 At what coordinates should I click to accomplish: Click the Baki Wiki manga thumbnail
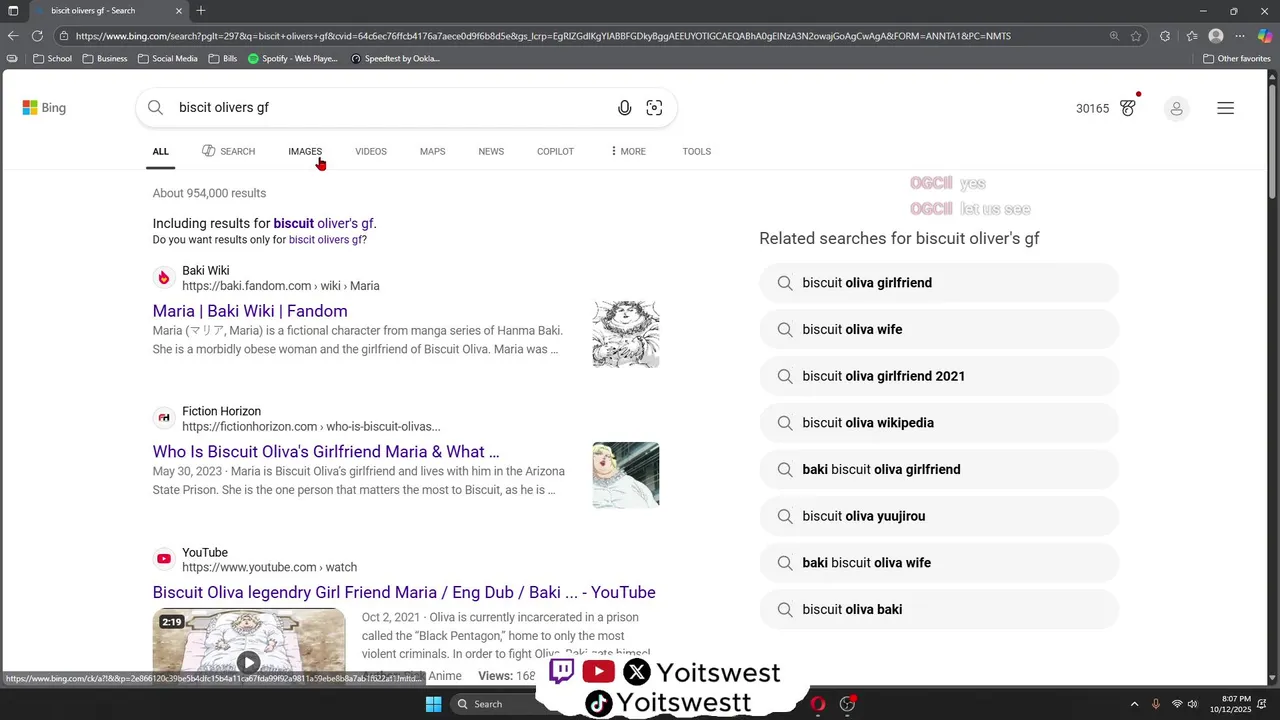(626, 334)
